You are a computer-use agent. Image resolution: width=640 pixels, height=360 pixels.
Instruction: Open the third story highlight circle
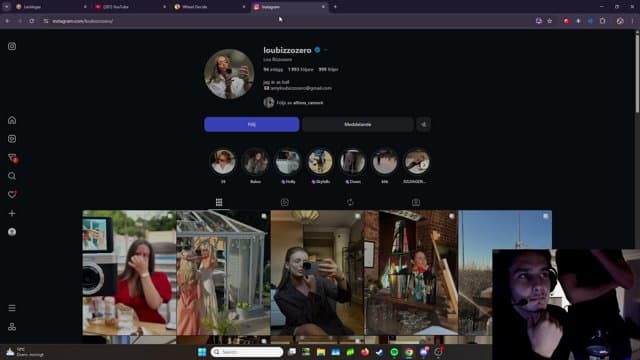coord(288,162)
